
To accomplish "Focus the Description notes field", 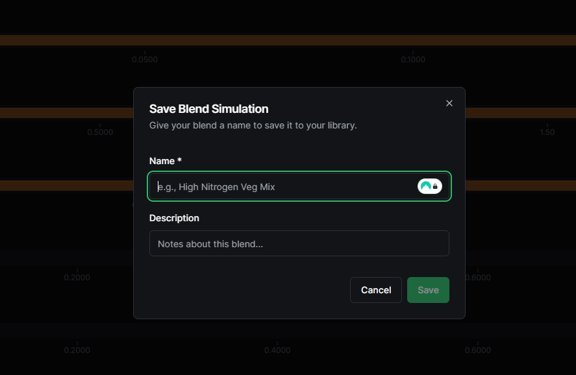I will (x=299, y=244).
